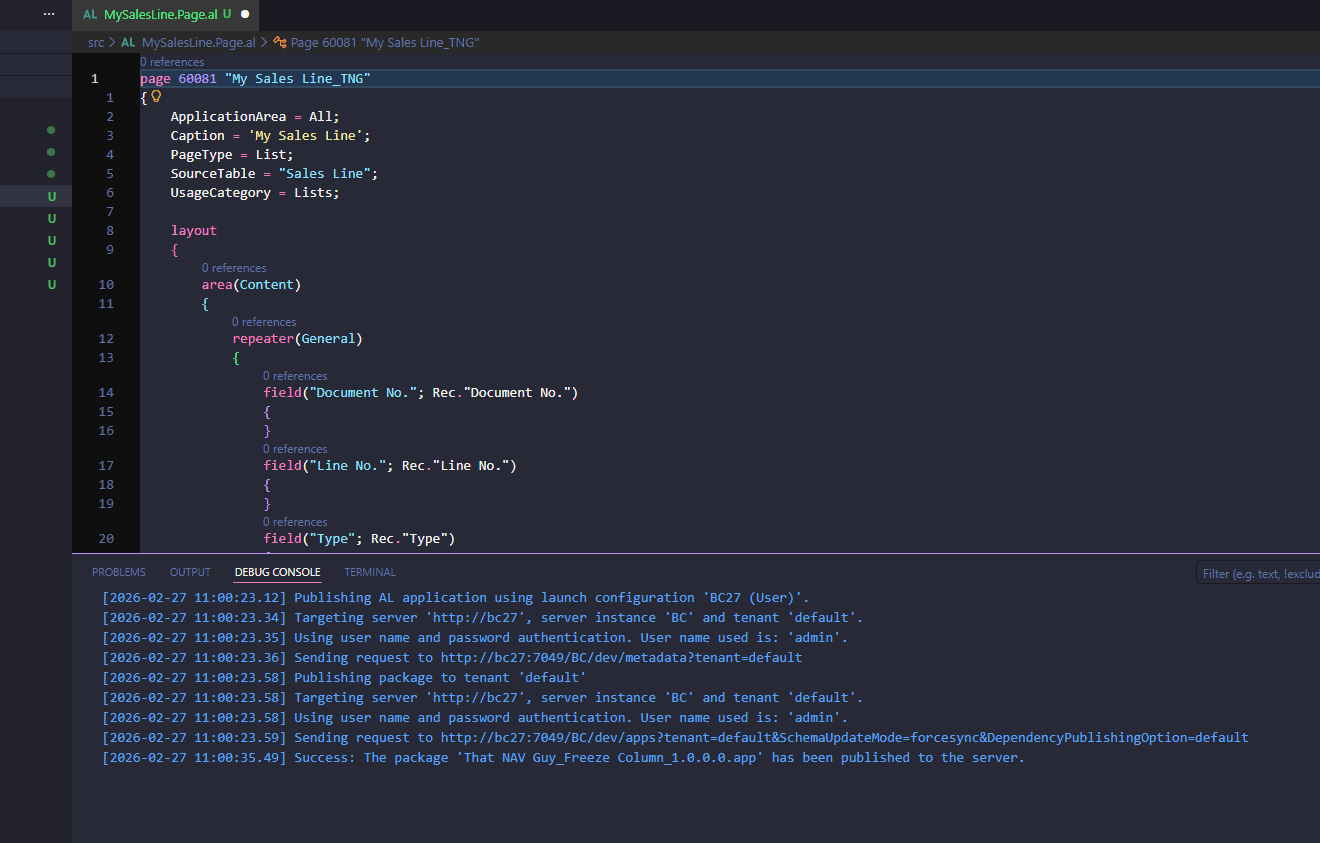The height and width of the screenshot is (843, 1320).
Task: Expand MySalesLine.Page.al breadcrumb dropdown
Action: tap(198, 43)
